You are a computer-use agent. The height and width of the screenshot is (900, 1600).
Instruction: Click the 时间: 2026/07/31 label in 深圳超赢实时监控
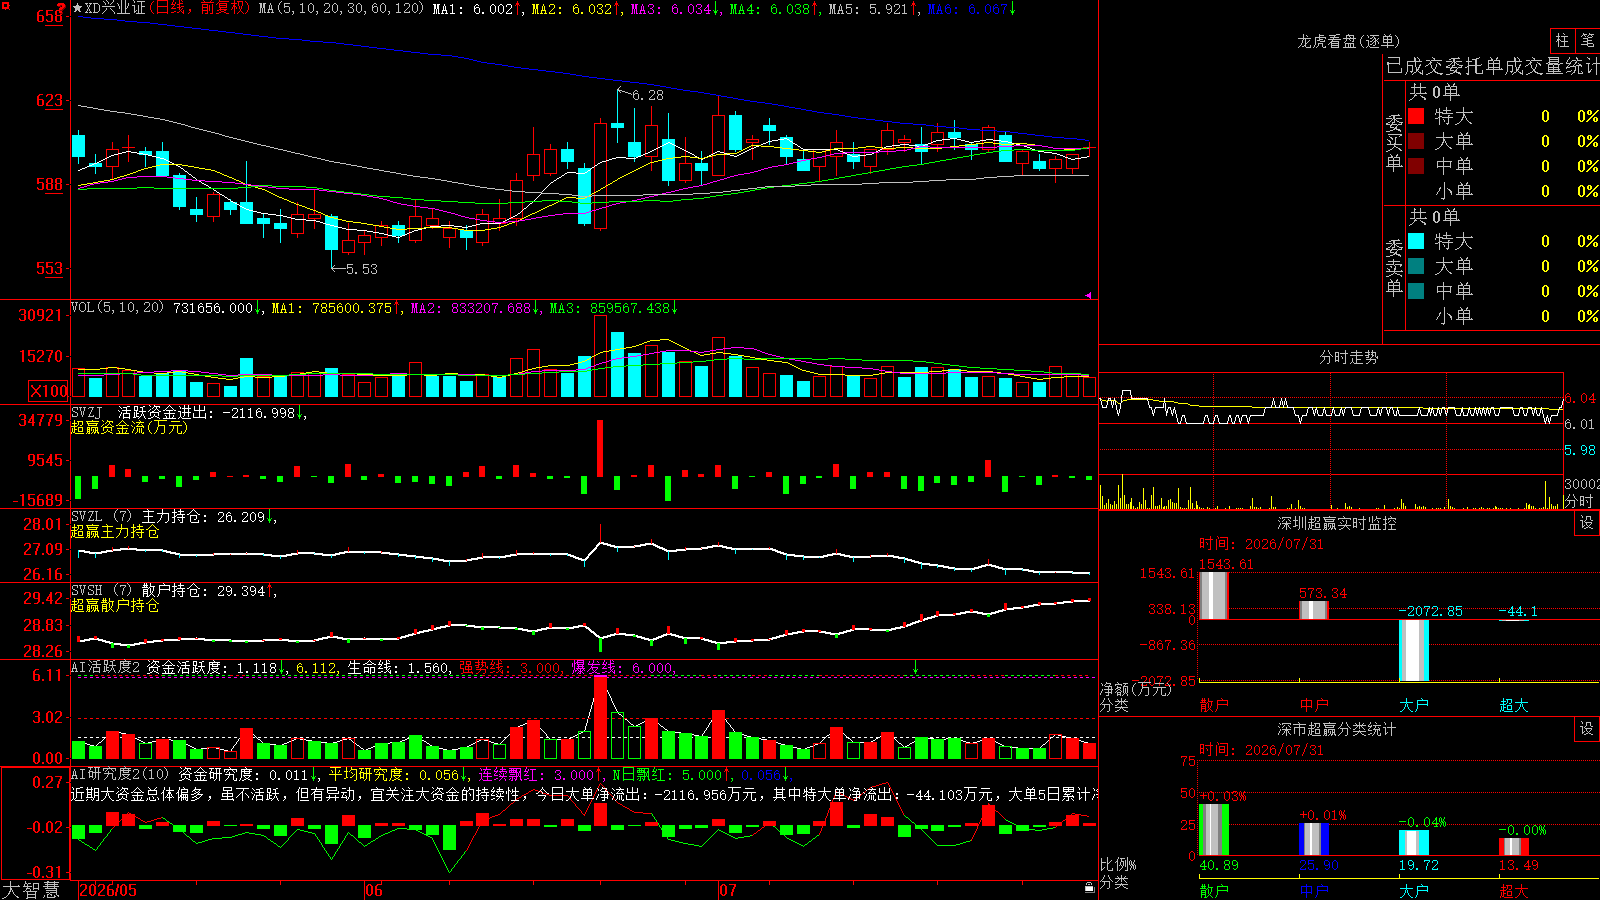[1261, 544]
